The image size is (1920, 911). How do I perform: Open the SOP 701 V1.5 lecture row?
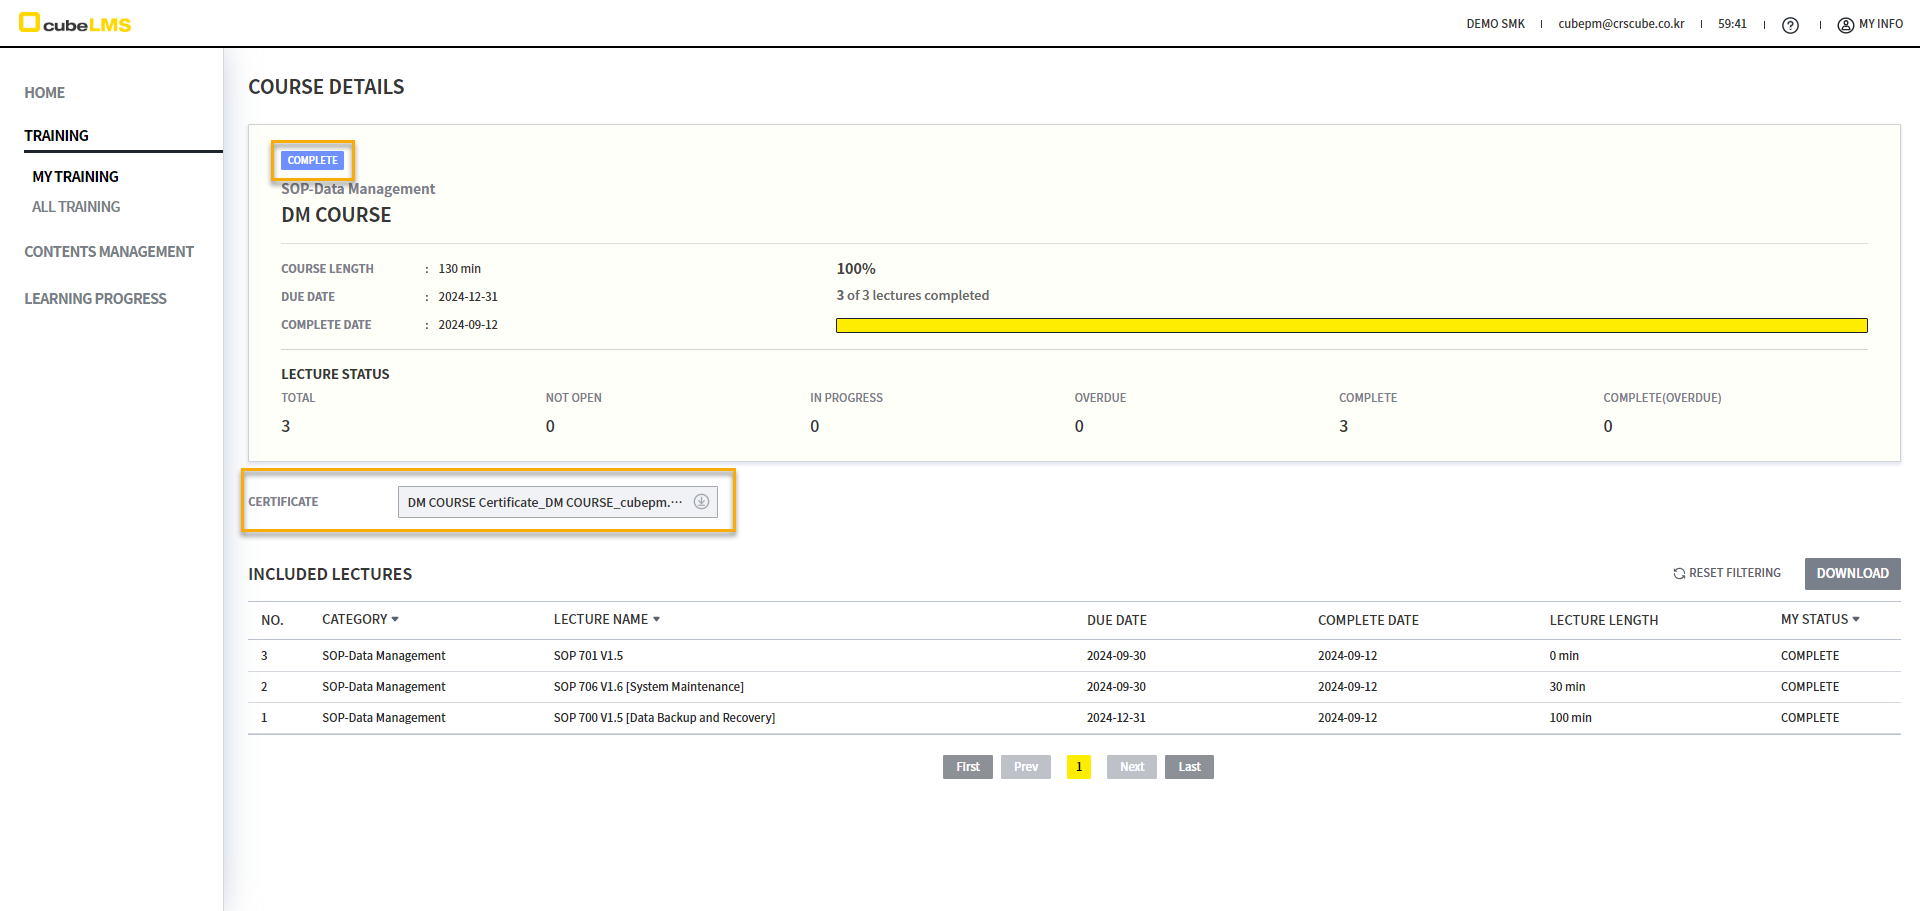click(x=588, y=656)
